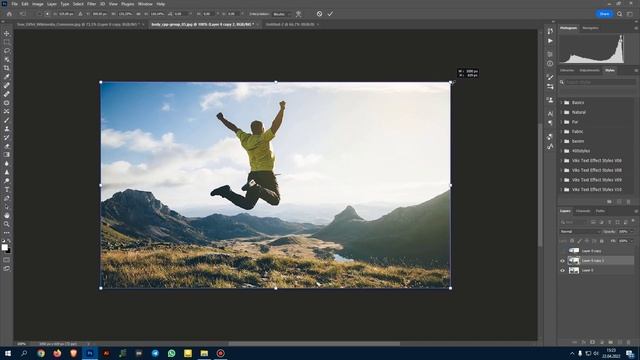The width and height of the screenshot is (640, 360).
Task: Select the Zoom tool
Action: [x=7, y=224]
